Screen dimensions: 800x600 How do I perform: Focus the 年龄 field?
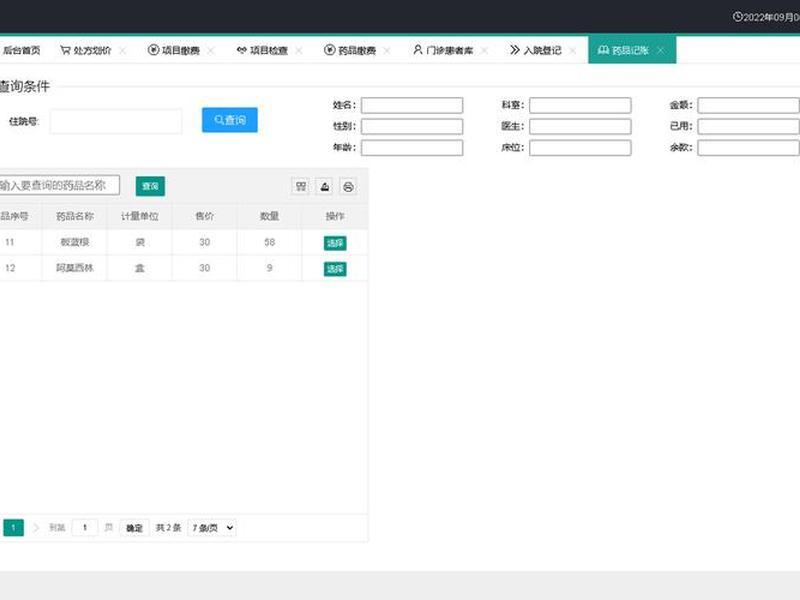(412, 147)
